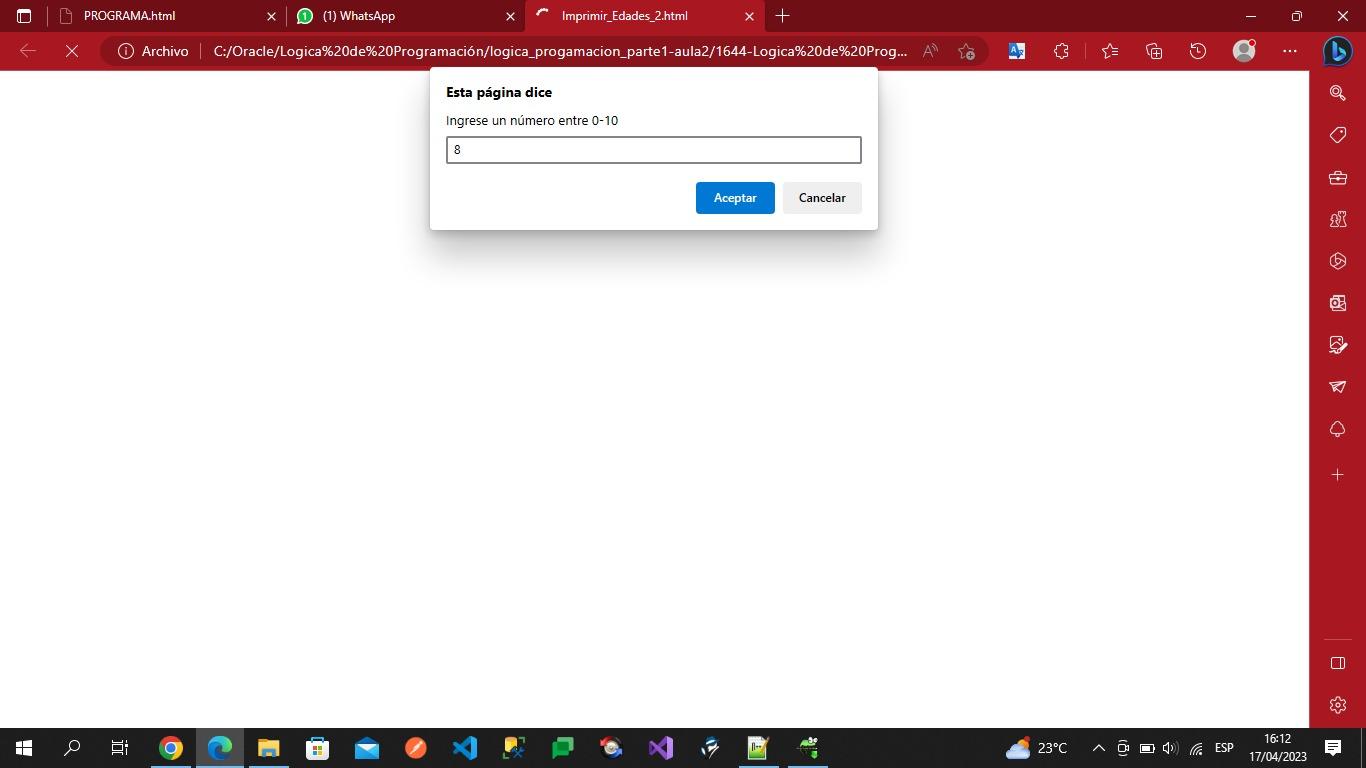Focus the number input field containing 8

[x=653, y=150]
